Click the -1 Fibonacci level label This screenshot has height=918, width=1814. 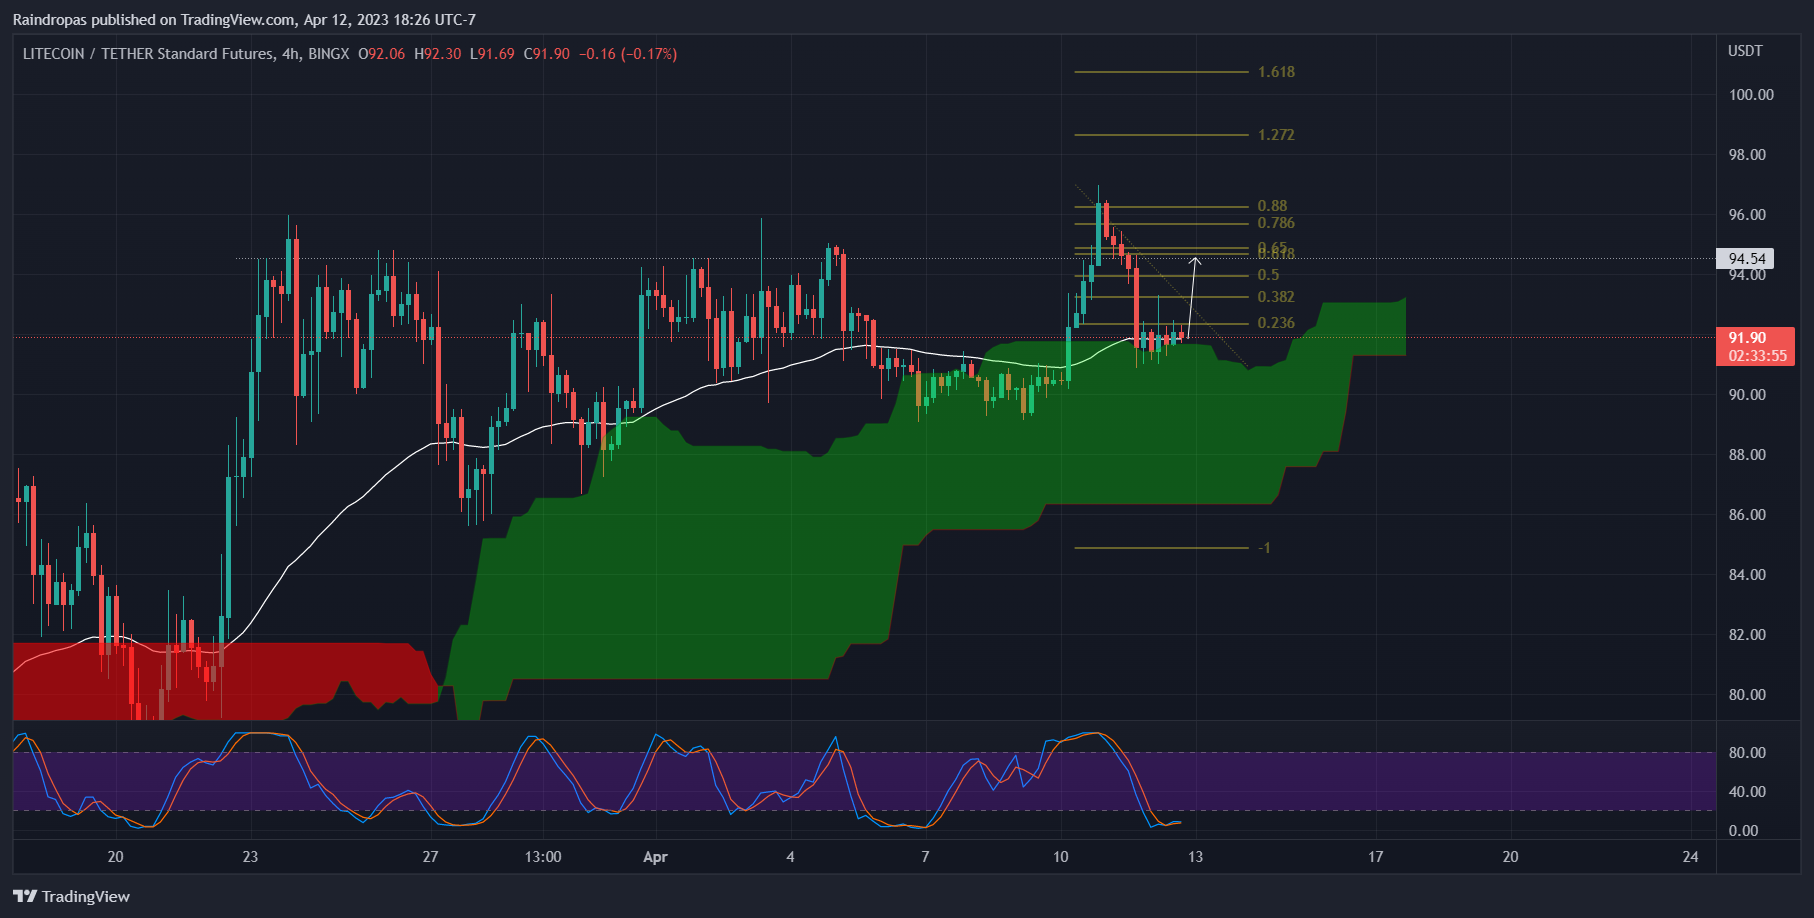[x=1264, y=548]
